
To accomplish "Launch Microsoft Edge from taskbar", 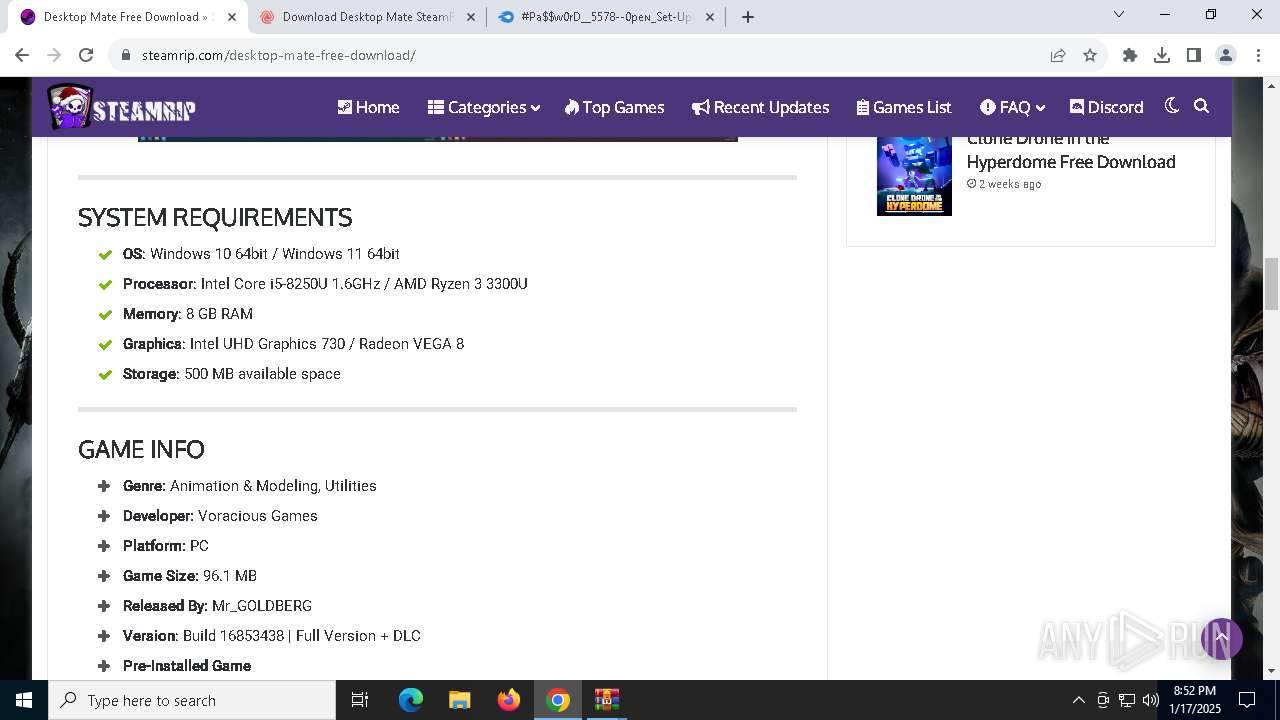I will 411,700.
